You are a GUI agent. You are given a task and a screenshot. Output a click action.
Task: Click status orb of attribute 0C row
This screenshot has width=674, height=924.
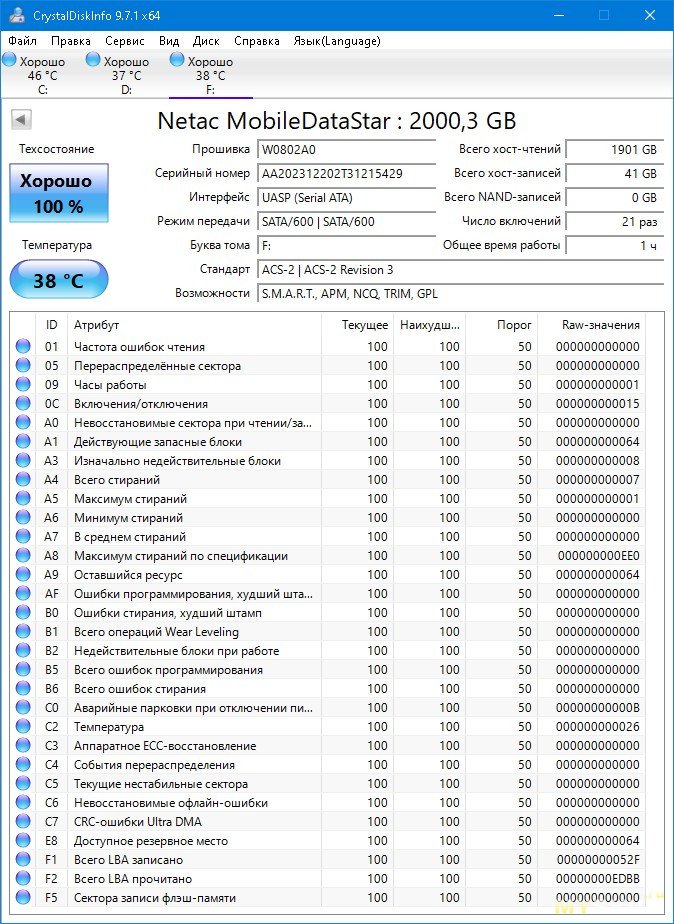click(x=23, y=404)
